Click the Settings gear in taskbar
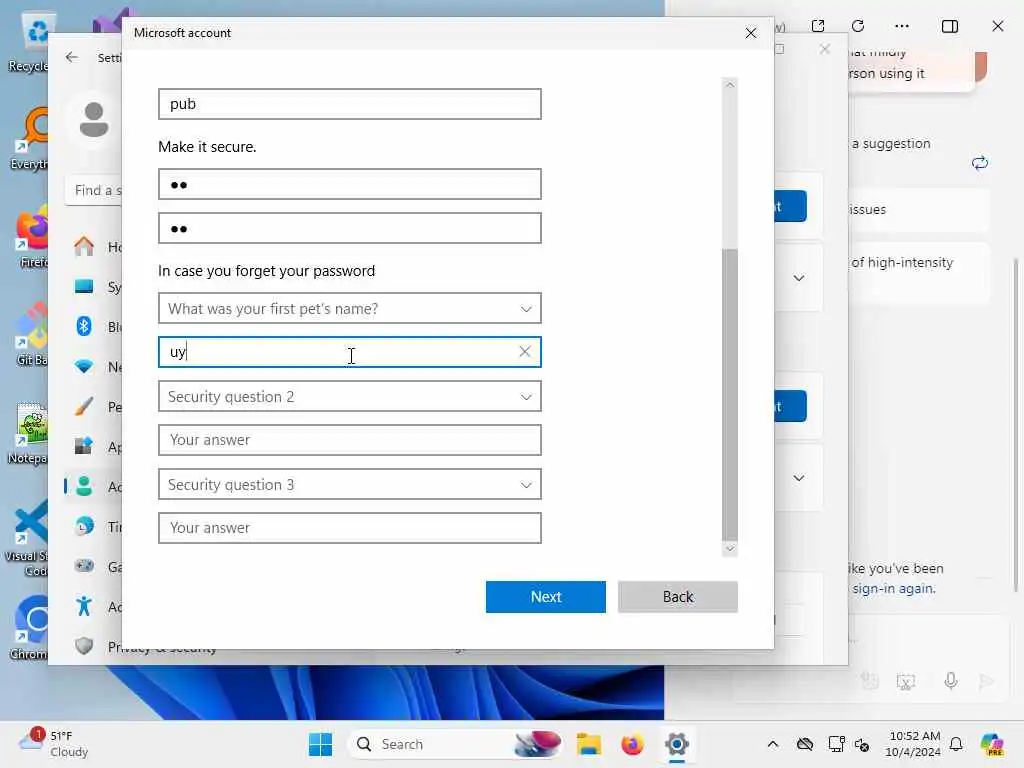Viewport: 1024px width, 768px height. 677,744
